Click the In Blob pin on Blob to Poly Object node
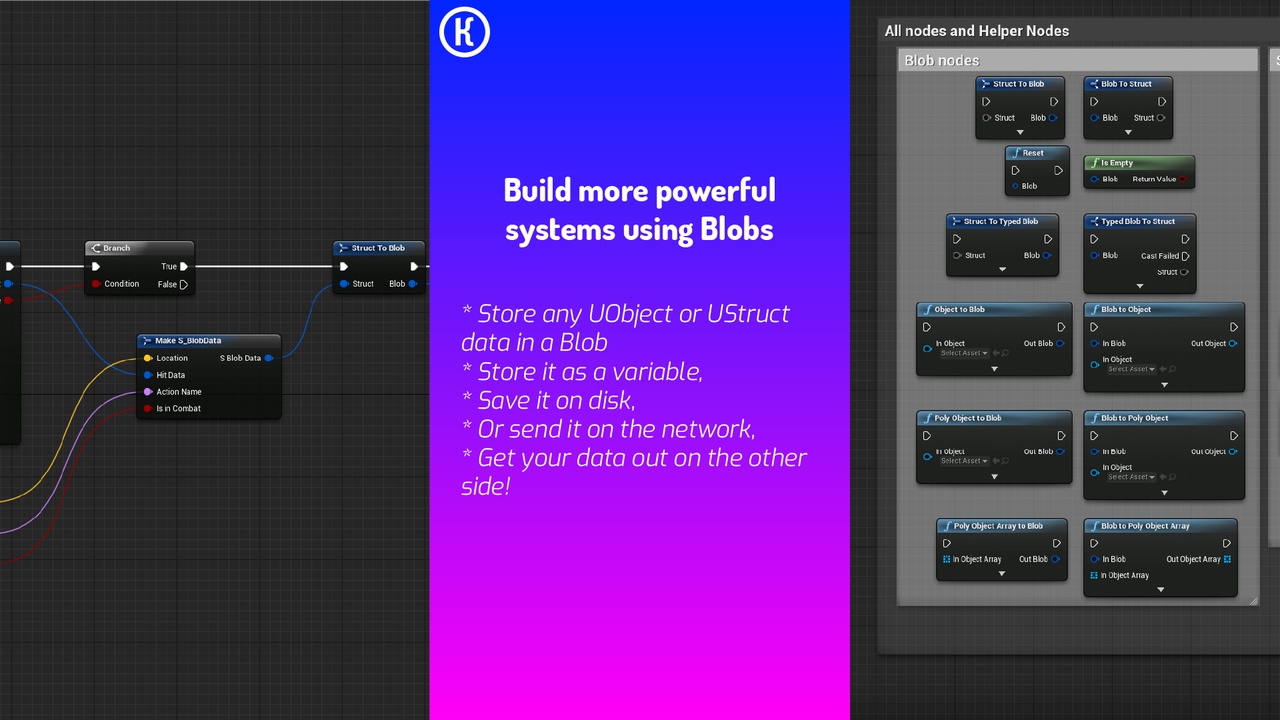This screenshot has width=1280, height=720. [x=1095, y=452]
